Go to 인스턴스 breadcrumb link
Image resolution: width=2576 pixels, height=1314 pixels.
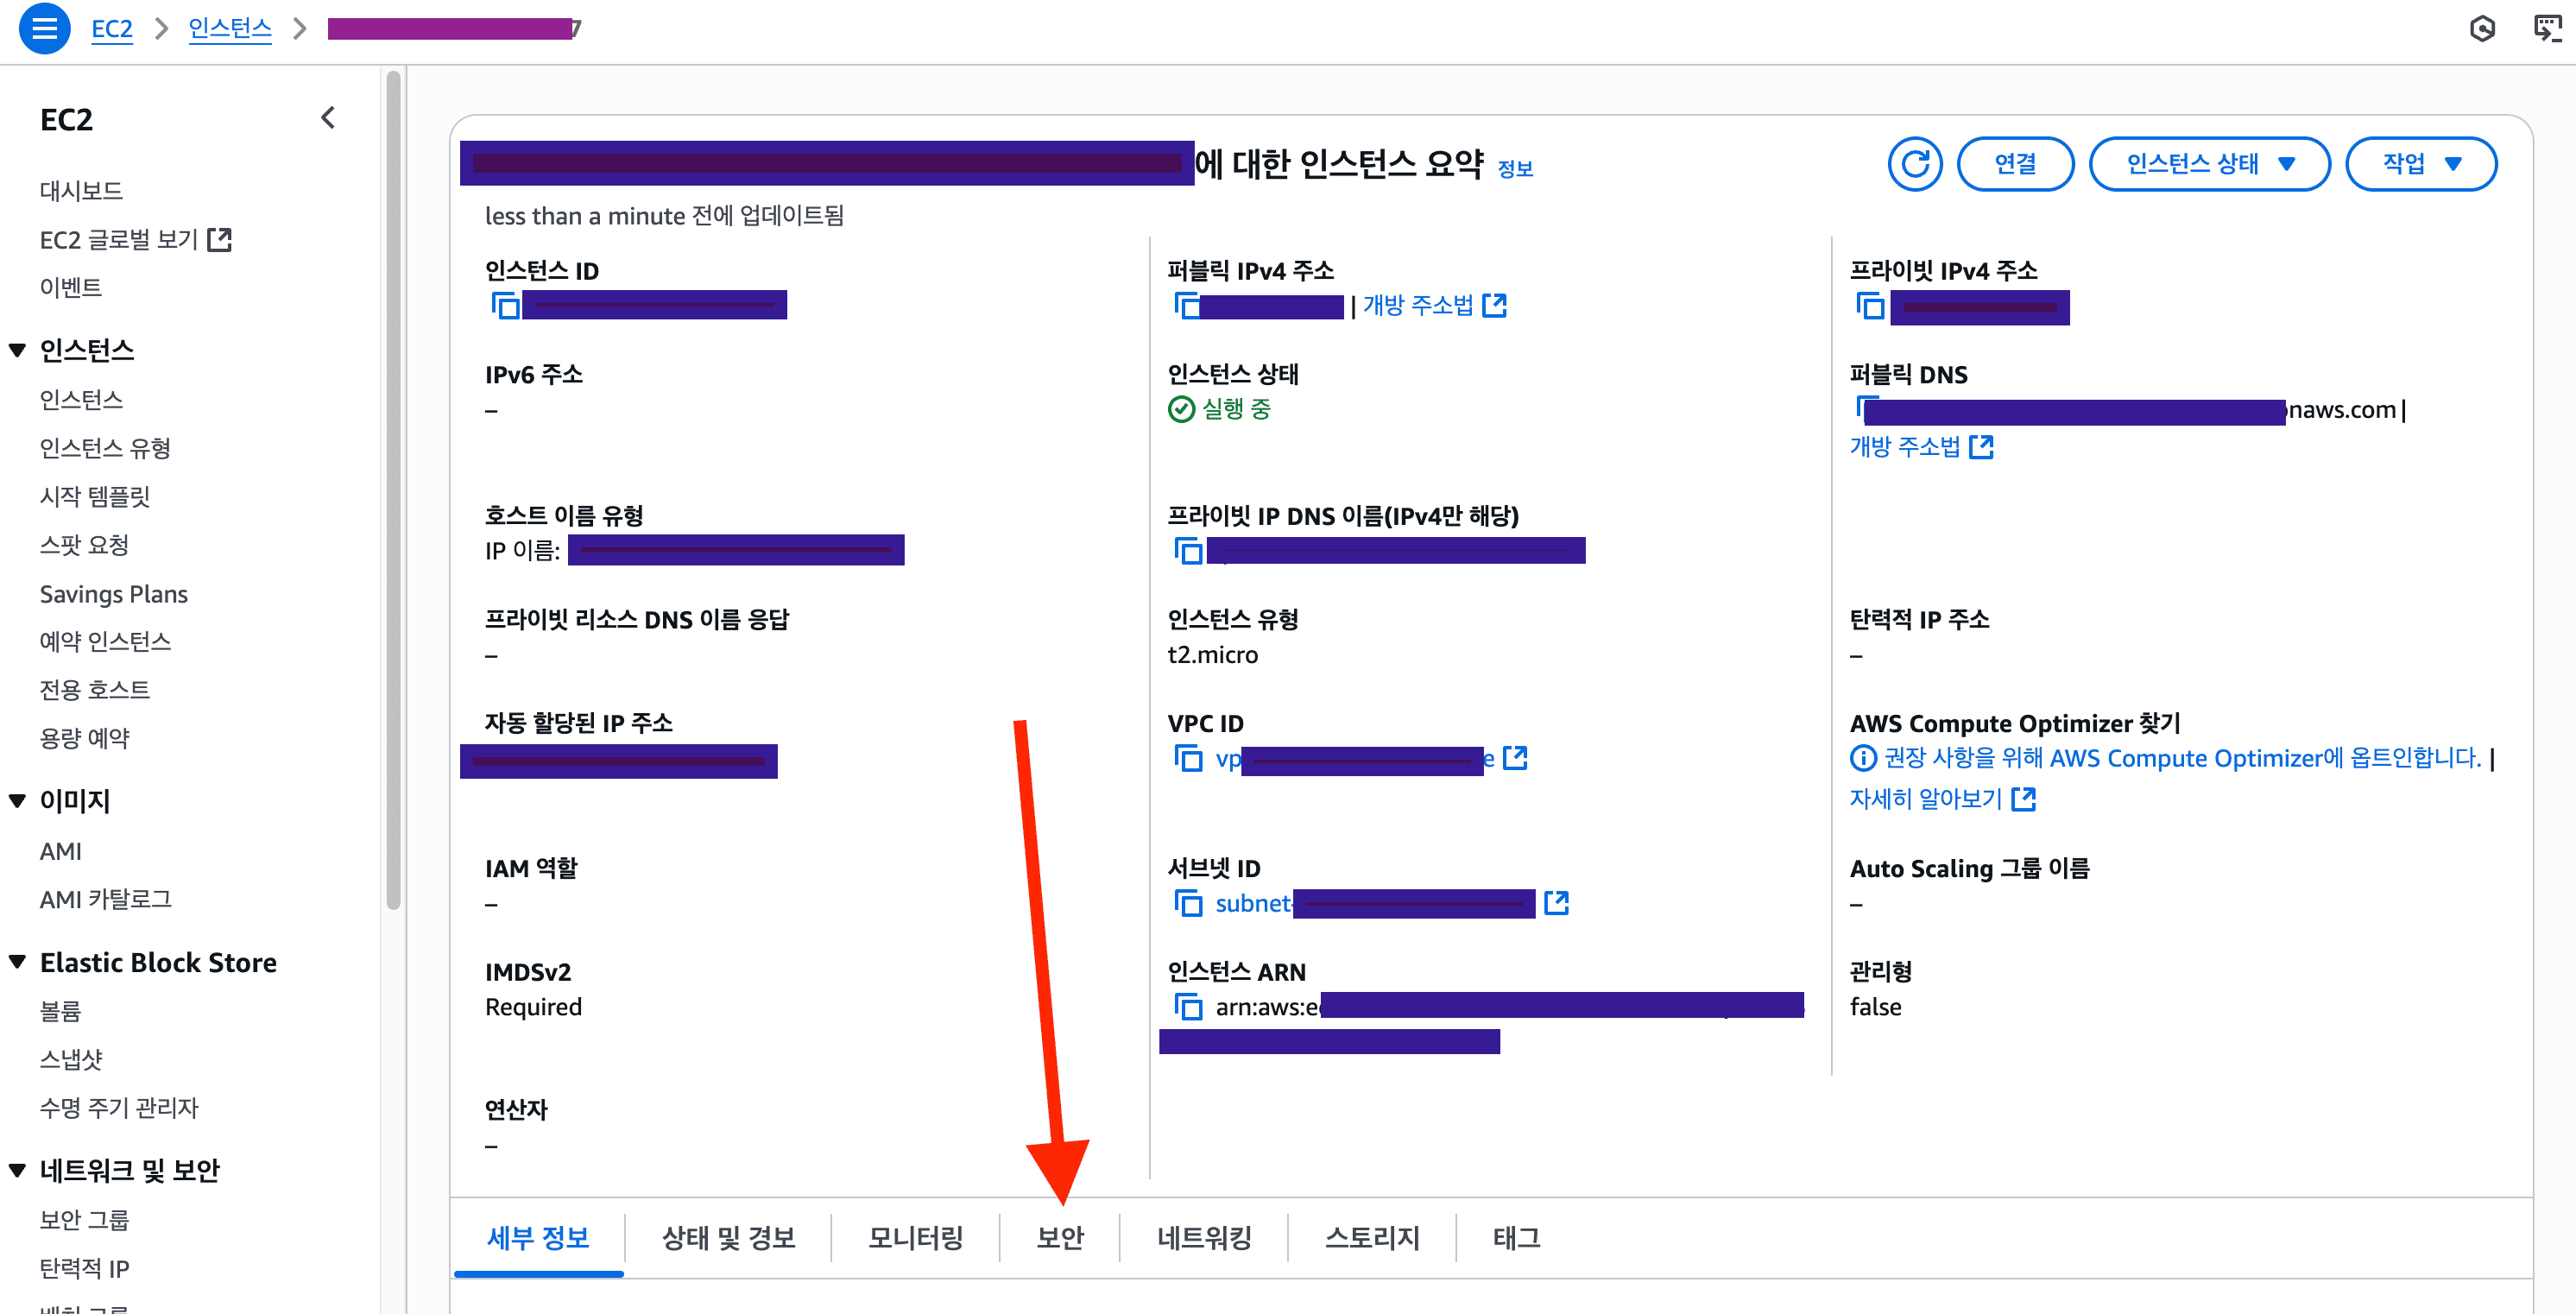point(230,28)
